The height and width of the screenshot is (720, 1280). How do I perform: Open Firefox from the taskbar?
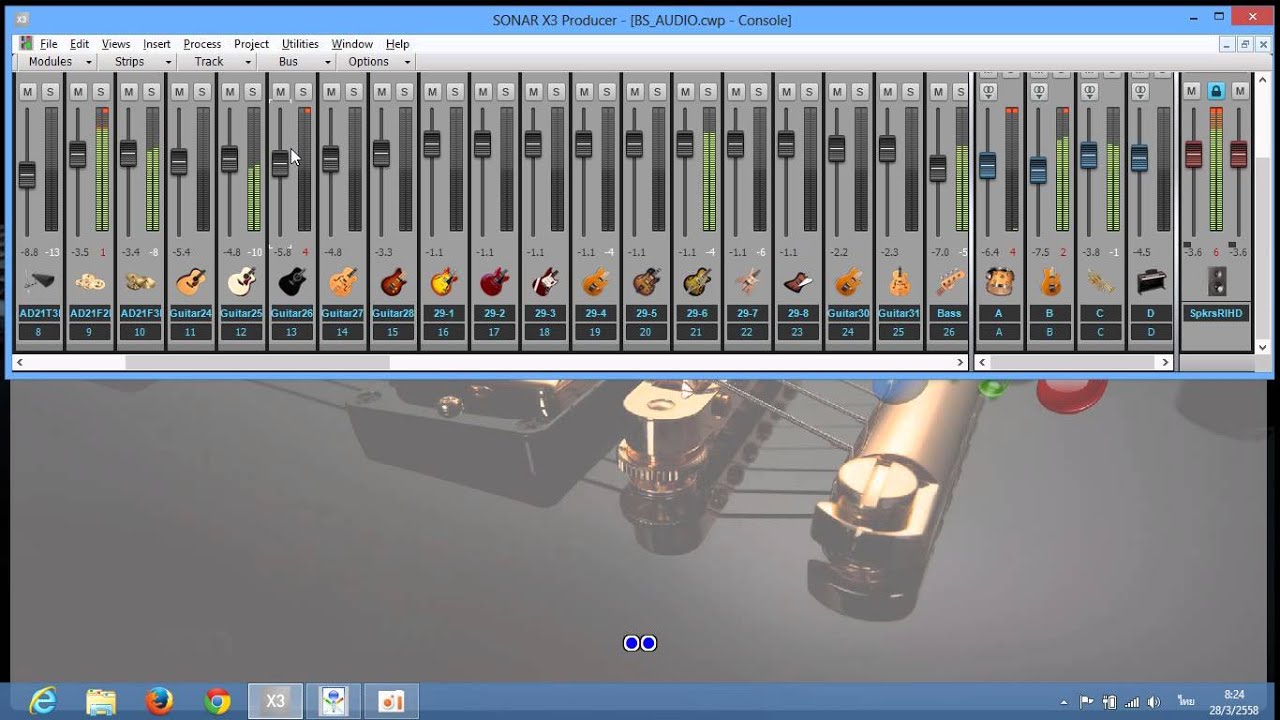[x=159, y=701]
